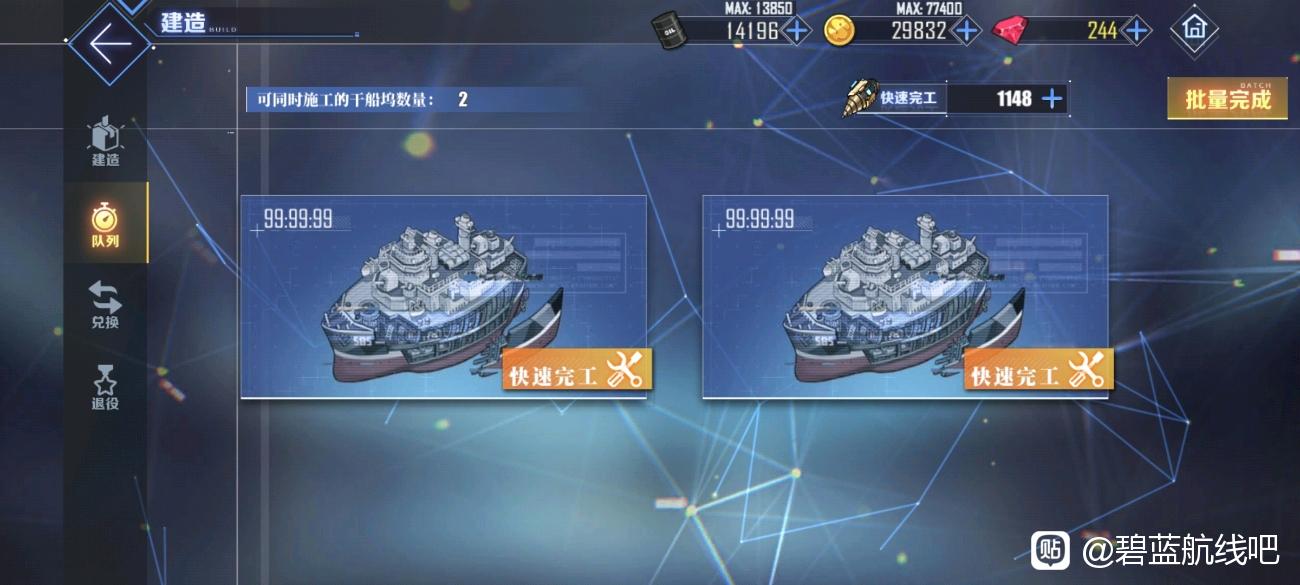Screen dimensions: 1300x585
Task: Select the right dock ship card
Action: [x=905, y=297]
